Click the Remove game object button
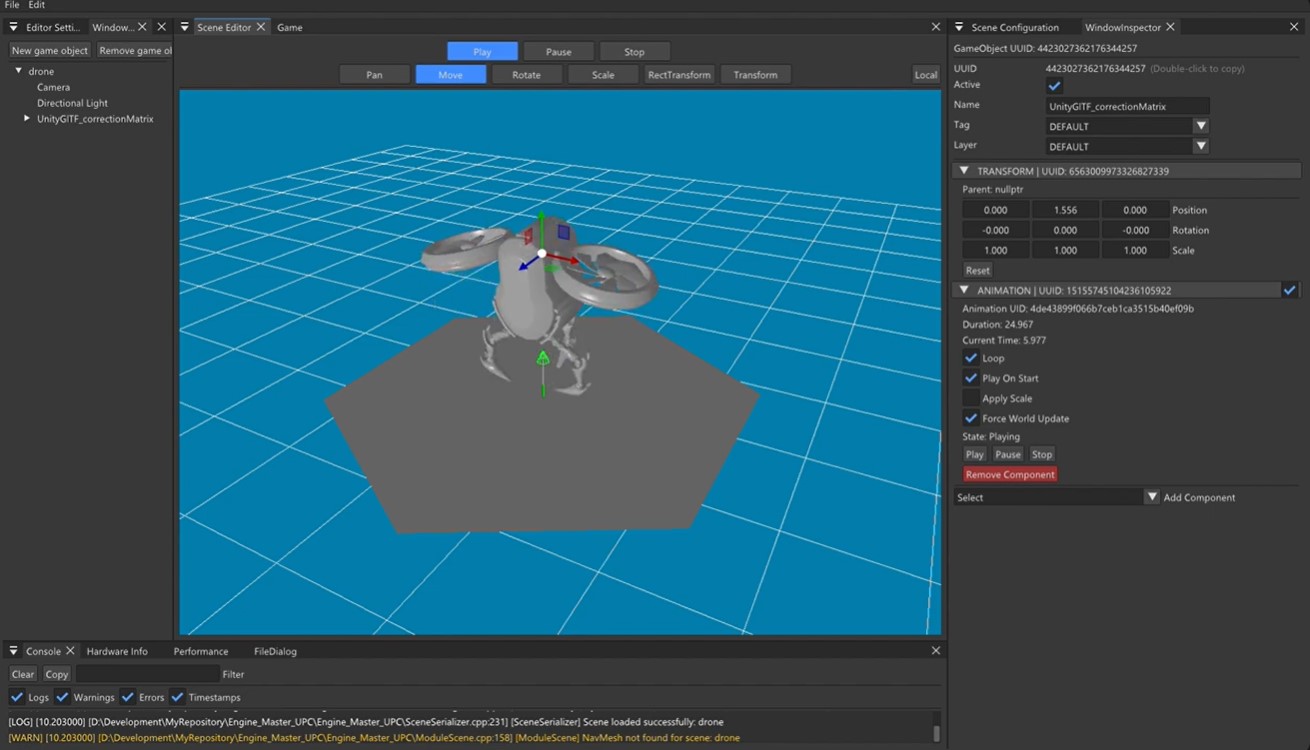 tap(135, 50)
